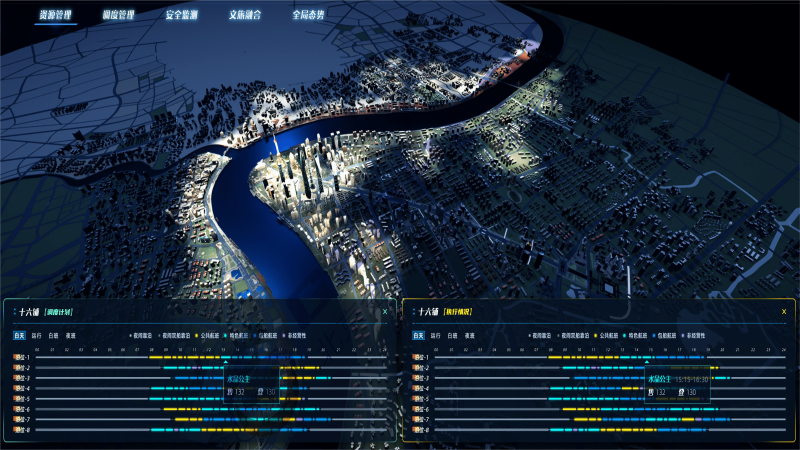This screenshot has width=800, height=450.
Task: Toggle cyan 特色航班 legend in right panel
Action: pyautogui.click(x=637, y=335)
